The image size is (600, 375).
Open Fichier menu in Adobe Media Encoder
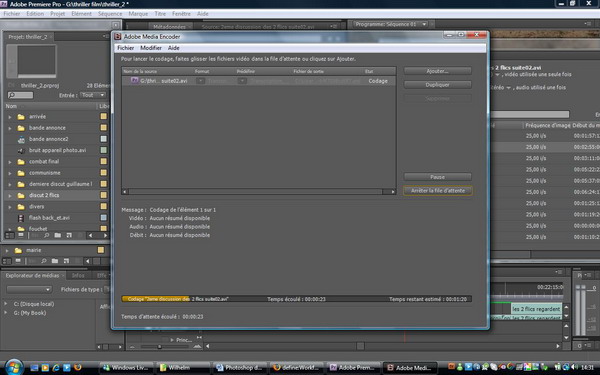pyautogui.click(x=126, y=48)
